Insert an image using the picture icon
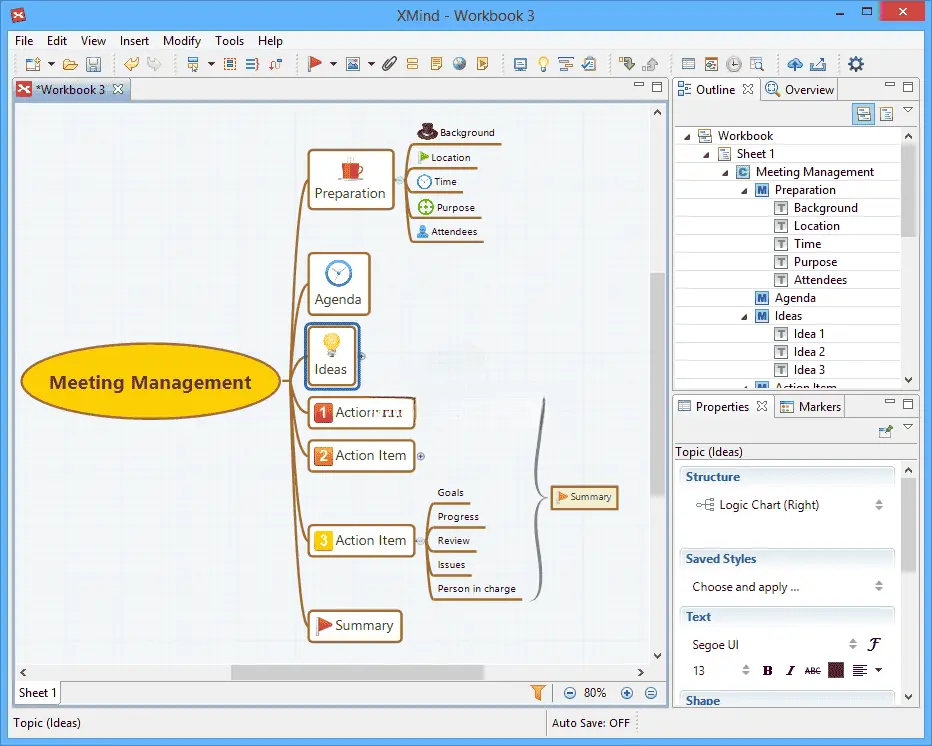This screenshot has width=932, height=746. point(353,64)
